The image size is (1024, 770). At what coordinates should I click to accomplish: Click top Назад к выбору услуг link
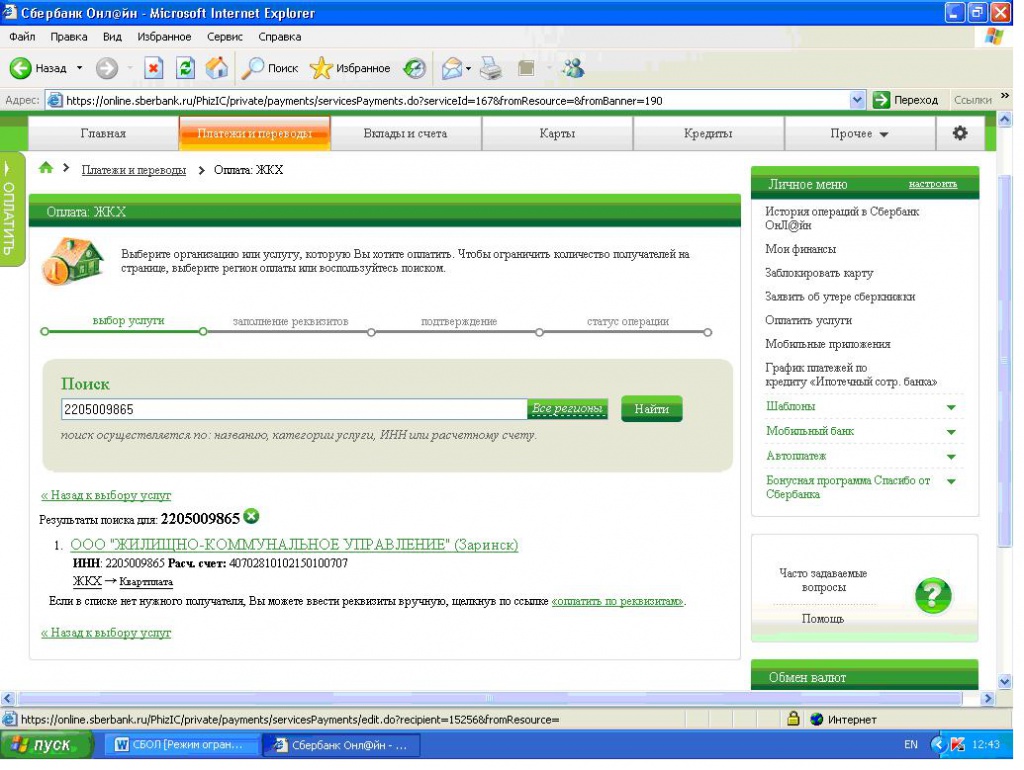106,495
